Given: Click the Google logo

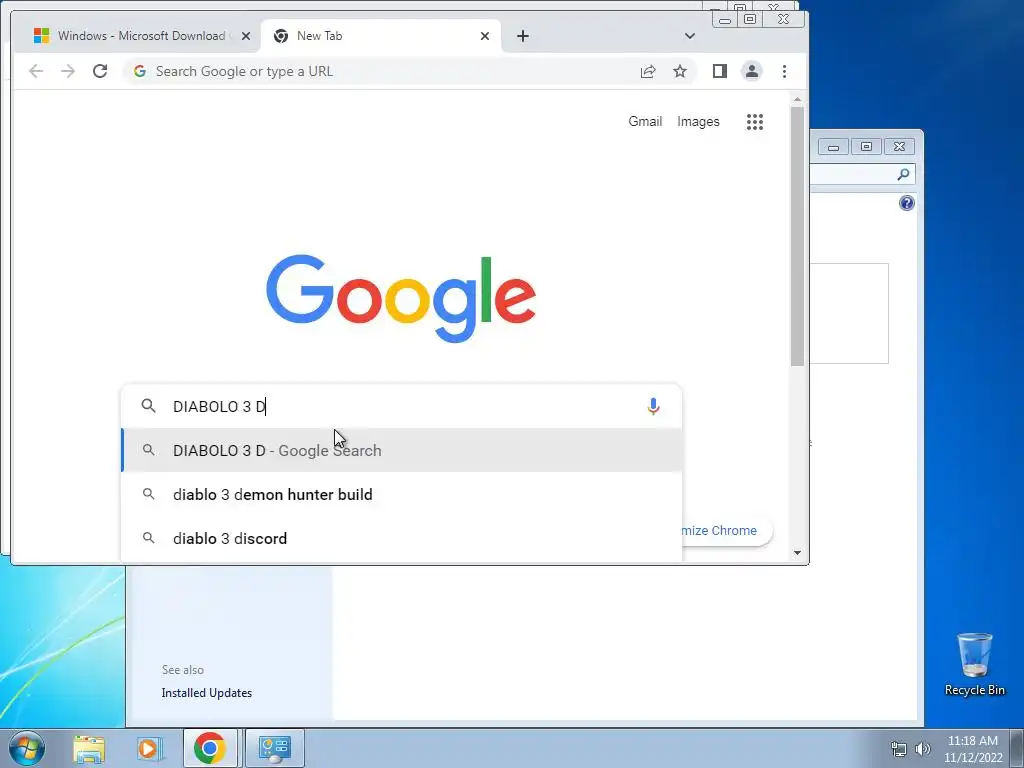Looking at the screenshot, I should click(401, 298).
